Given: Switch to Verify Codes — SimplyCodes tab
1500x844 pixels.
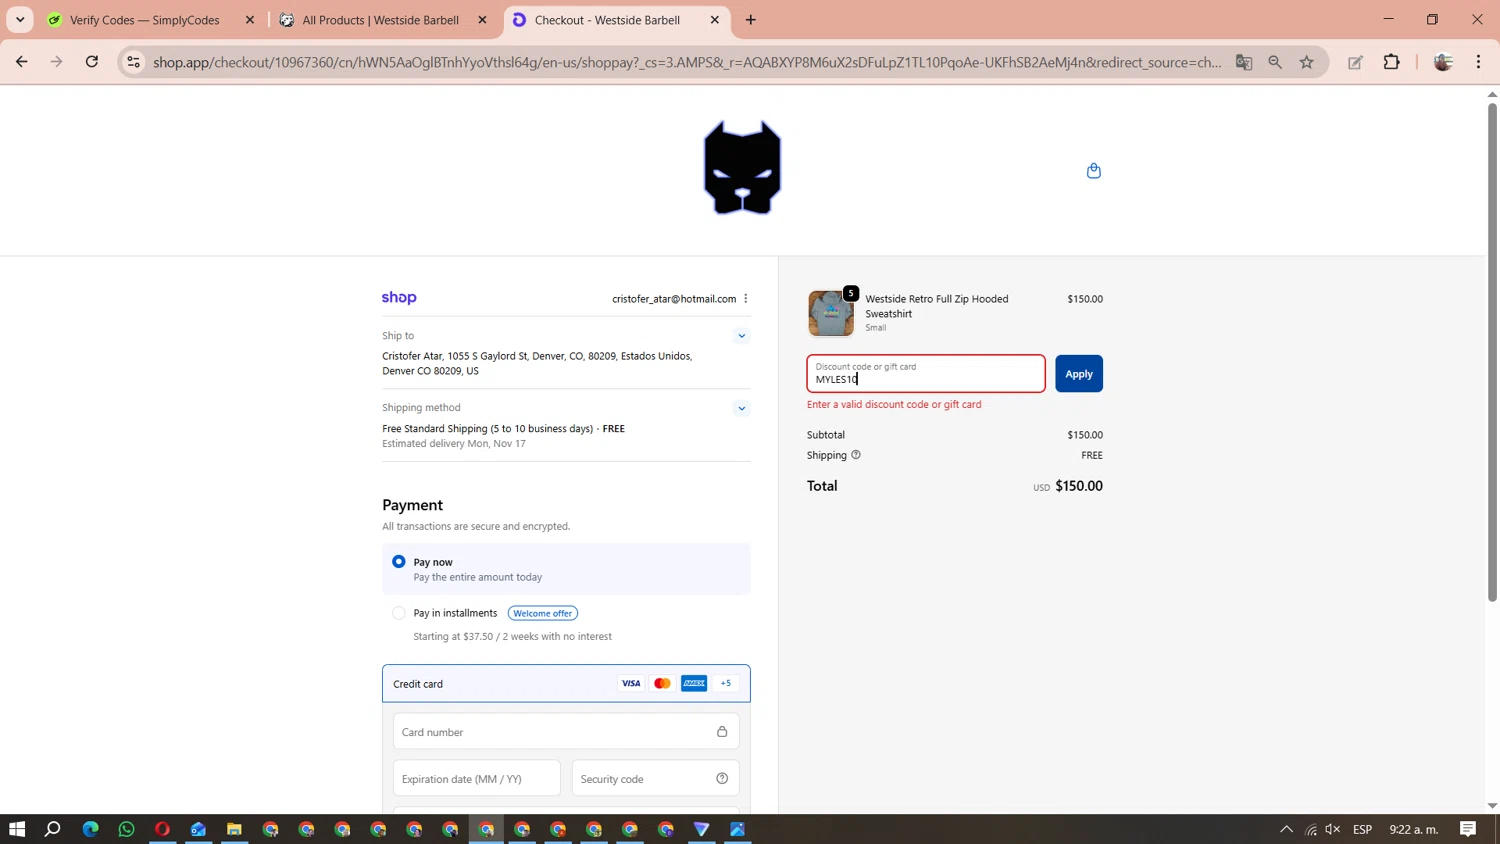Looking at the screenshot, I should (x=145, y=20).
